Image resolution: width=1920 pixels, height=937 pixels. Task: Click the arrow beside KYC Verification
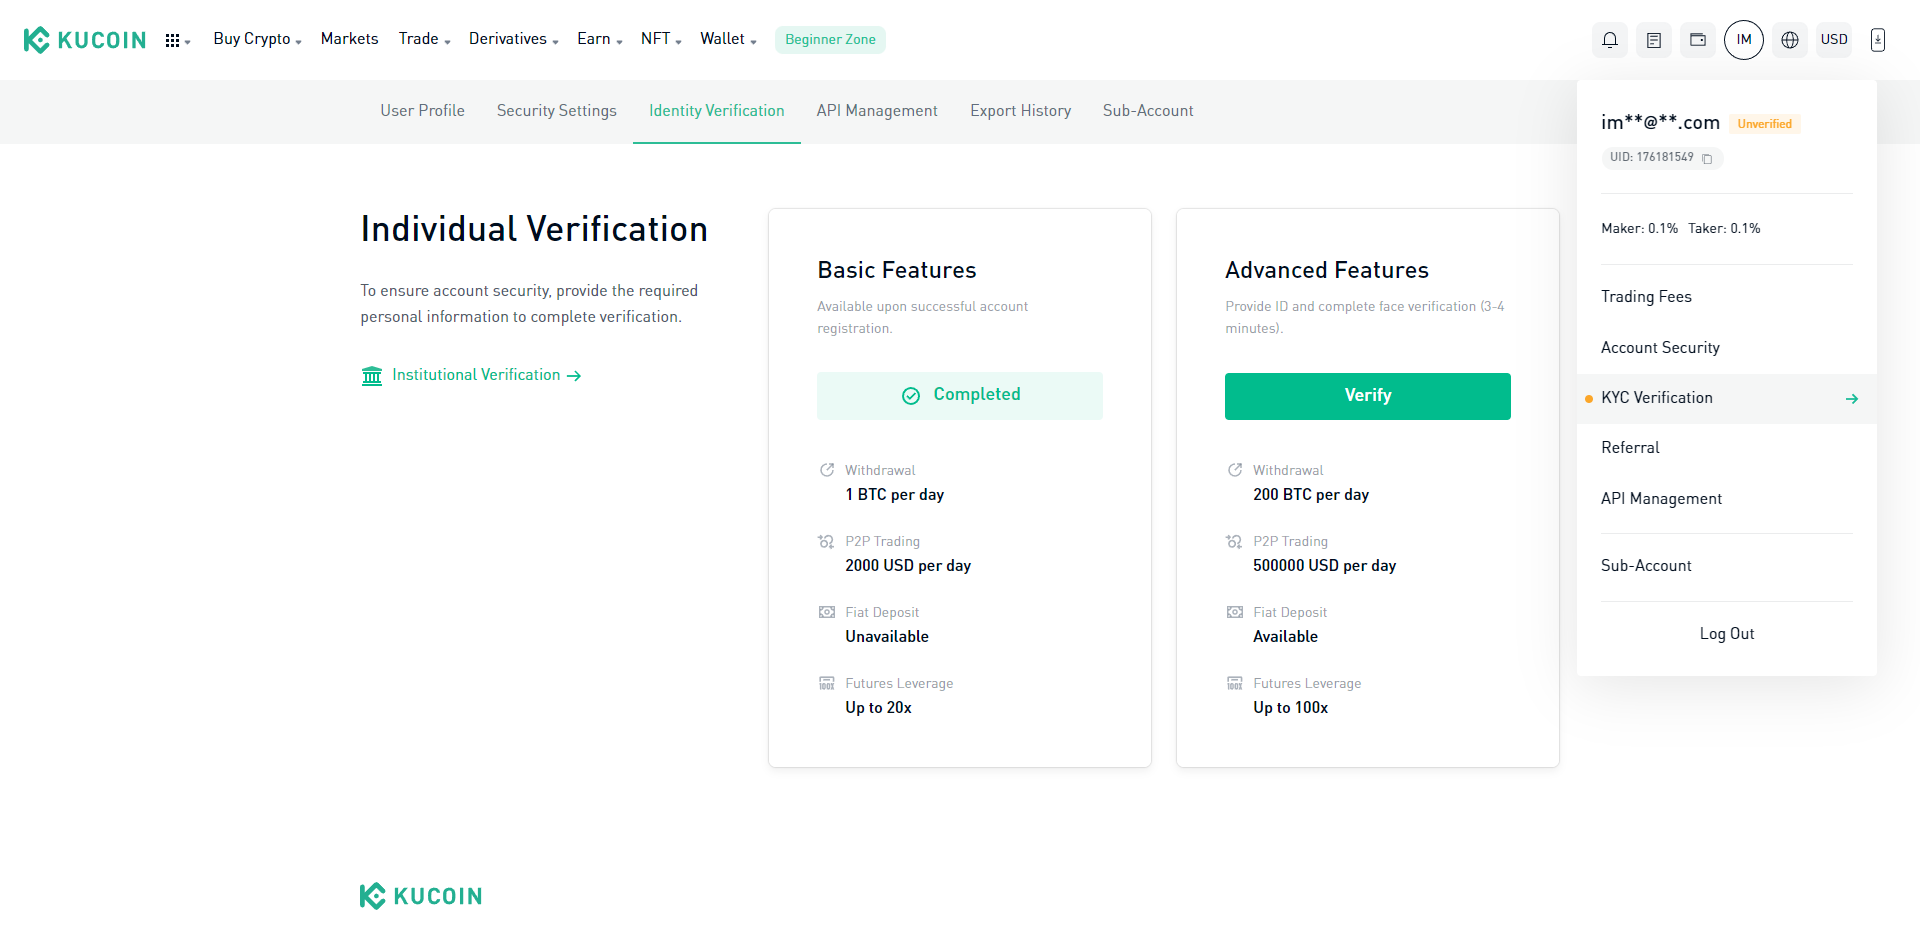1852,399
